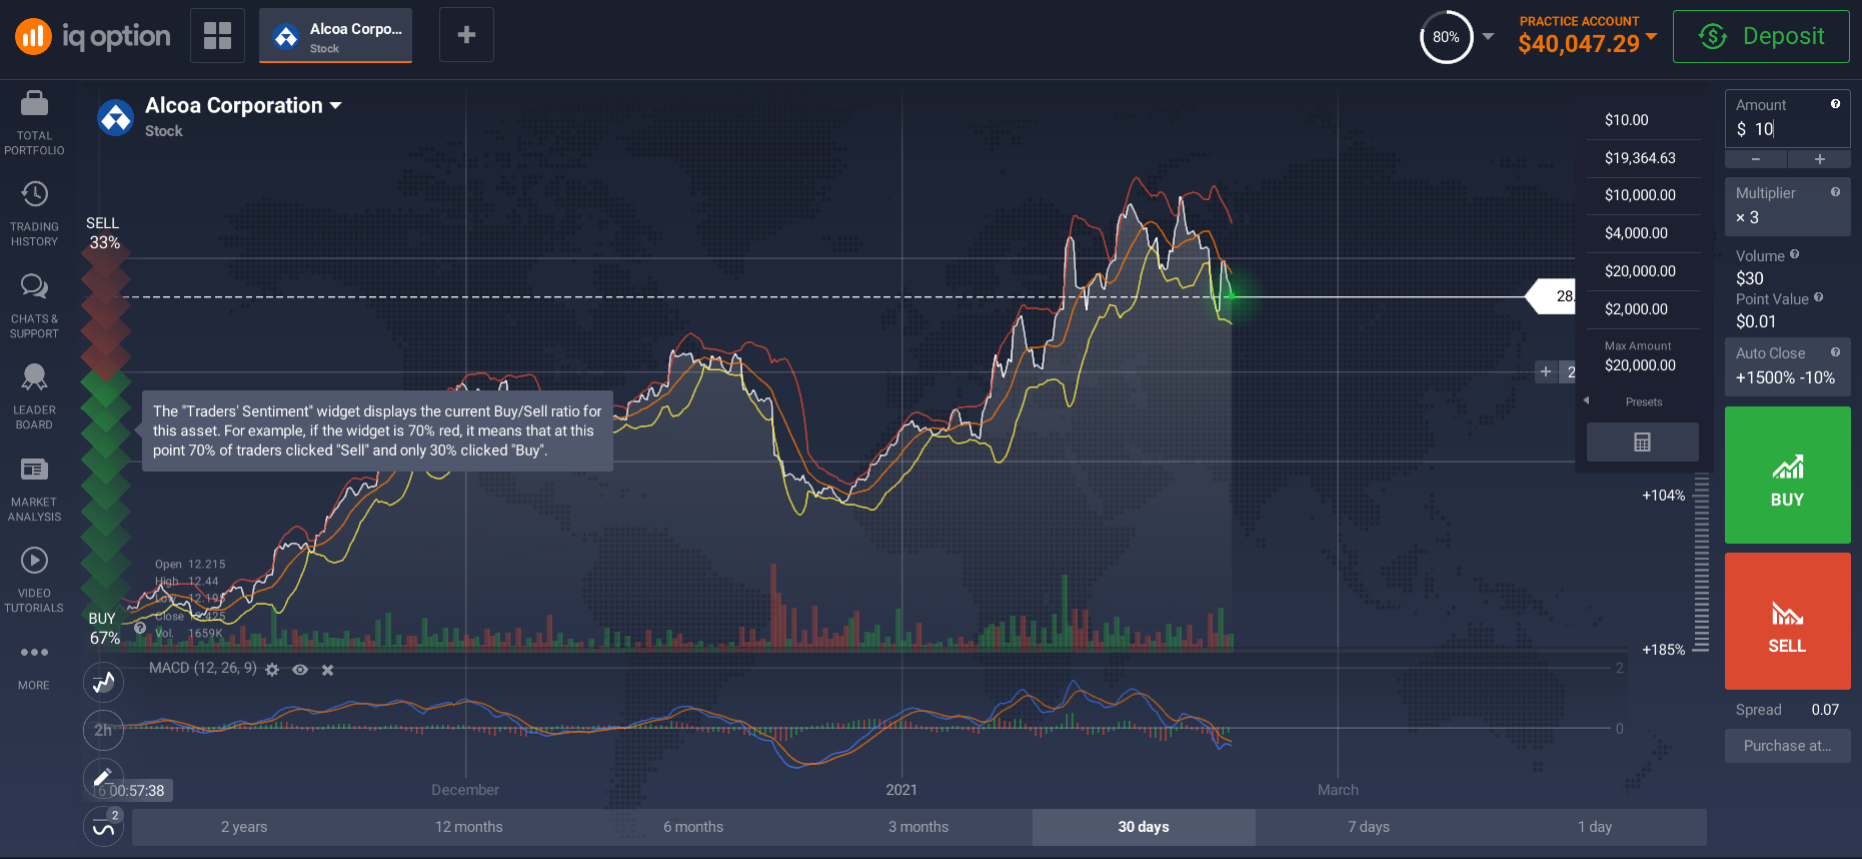The image size is (1862, 859).
Task: Click the MACD (12, 26, 9) label
Action: coord(202,668)
